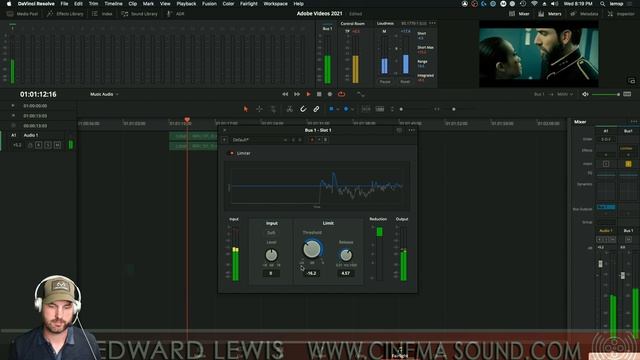640x360 pixels.
Task: Solo the Audio 1 track
Action: pos(48,145)
